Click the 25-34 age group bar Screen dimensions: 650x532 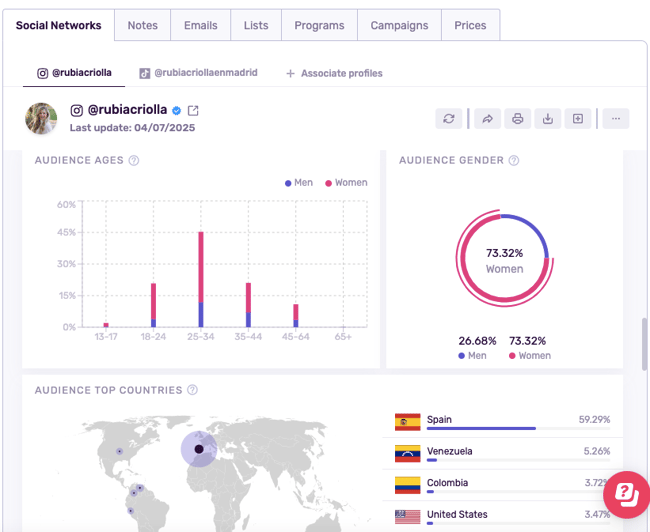(201, 280)
